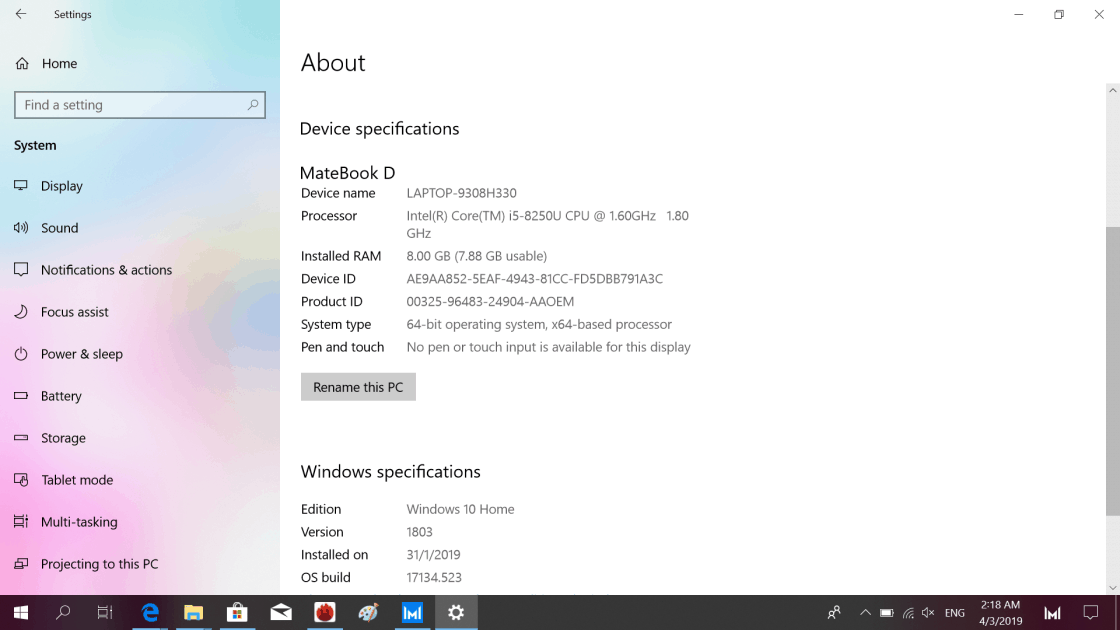Click the ENG language indicator
1120x630 pixels.
954,613
